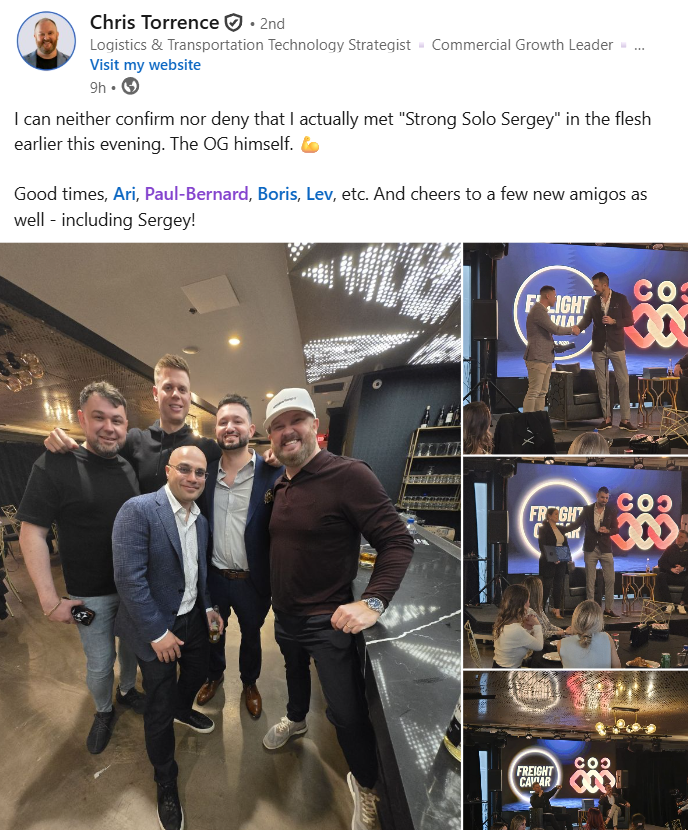Viewport: 688px width, 830px height.
Task: Open the award presentation audience photo
Action: [x=576, y=562]
